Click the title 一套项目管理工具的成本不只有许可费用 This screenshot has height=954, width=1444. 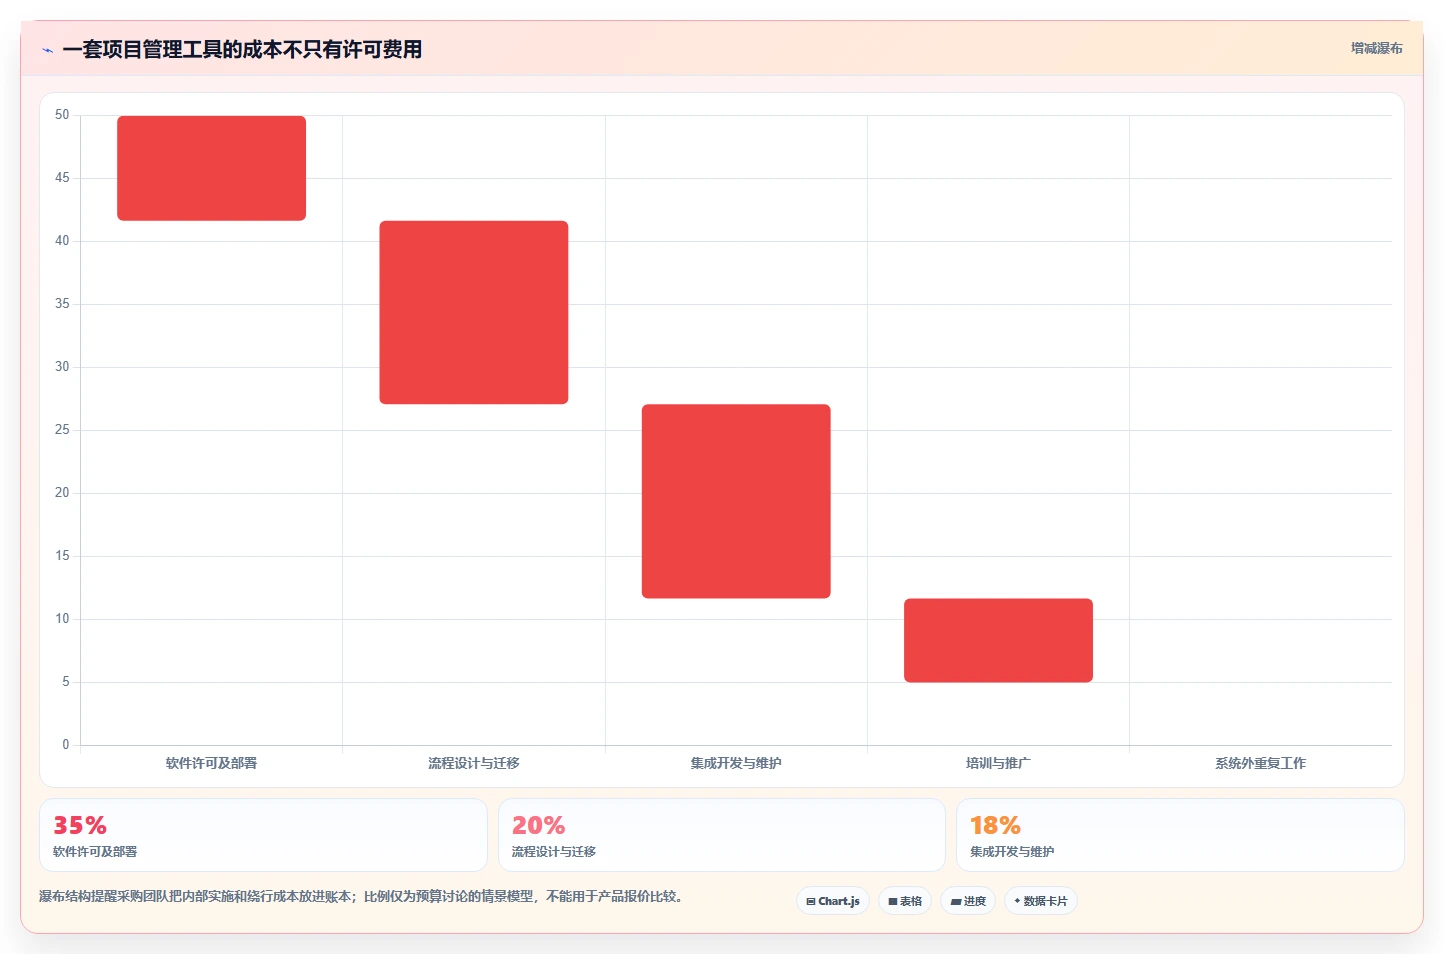242,49
